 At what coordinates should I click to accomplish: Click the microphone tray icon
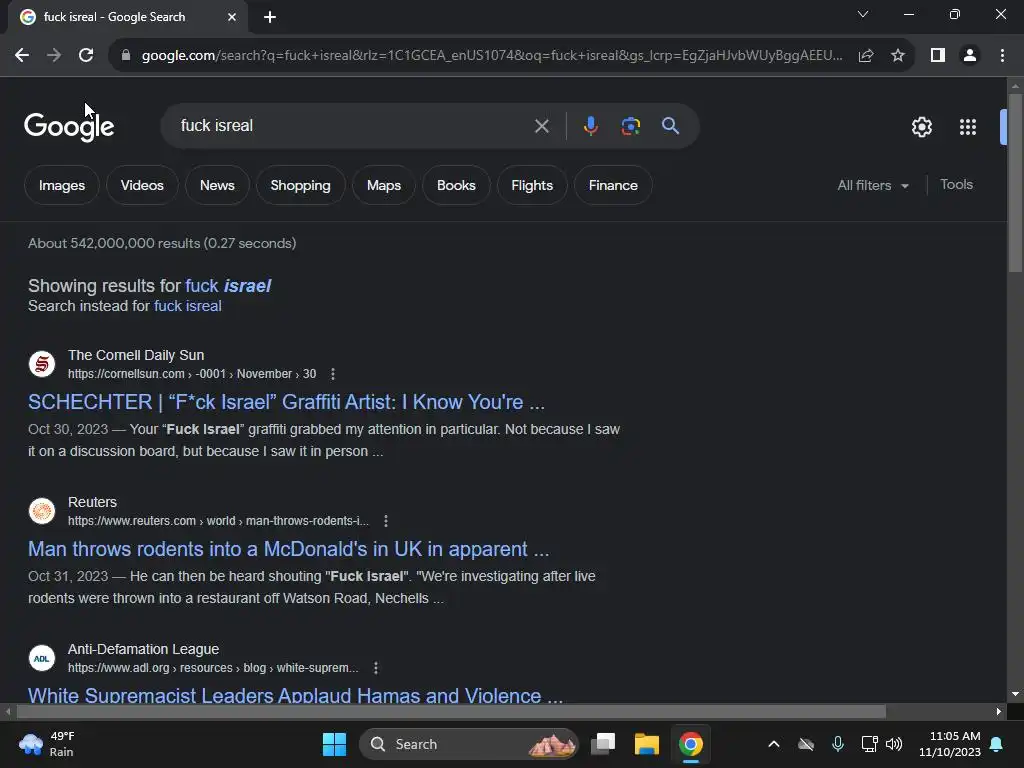tap(838, 744)
